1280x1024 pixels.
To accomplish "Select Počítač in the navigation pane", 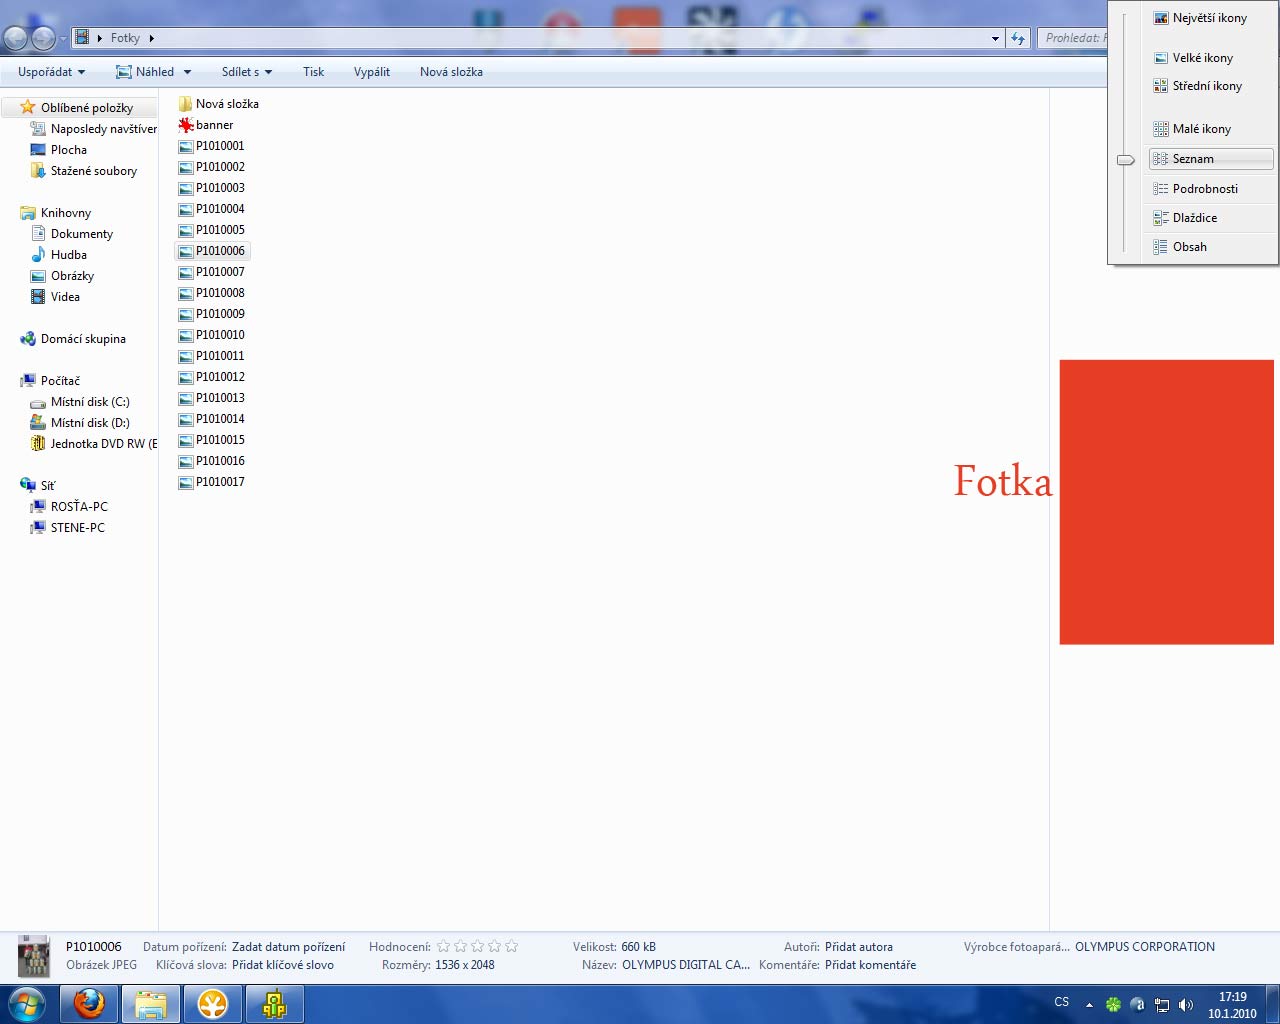I will 50,381.
